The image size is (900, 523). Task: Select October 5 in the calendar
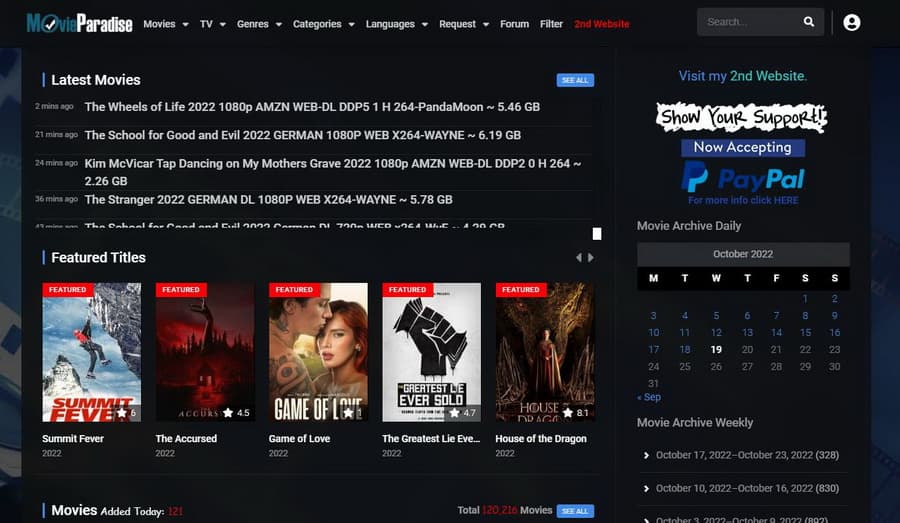click(716, 316)
